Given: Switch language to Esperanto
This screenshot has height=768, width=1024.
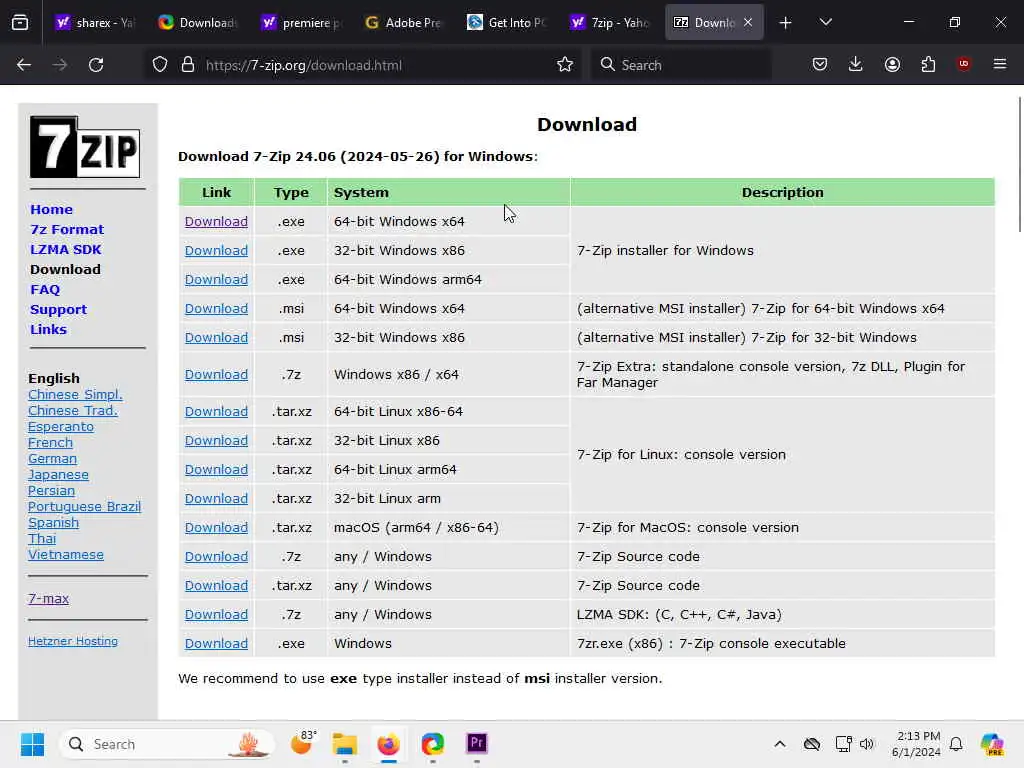Looking at the screenshot, I should pyautogui.click(x=61, y=426).
